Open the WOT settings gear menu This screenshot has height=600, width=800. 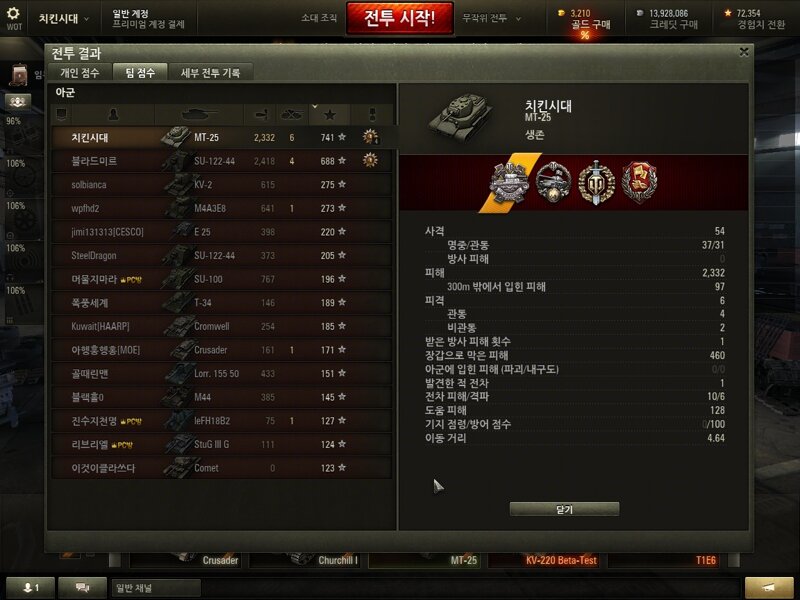(x=14, y=17)
